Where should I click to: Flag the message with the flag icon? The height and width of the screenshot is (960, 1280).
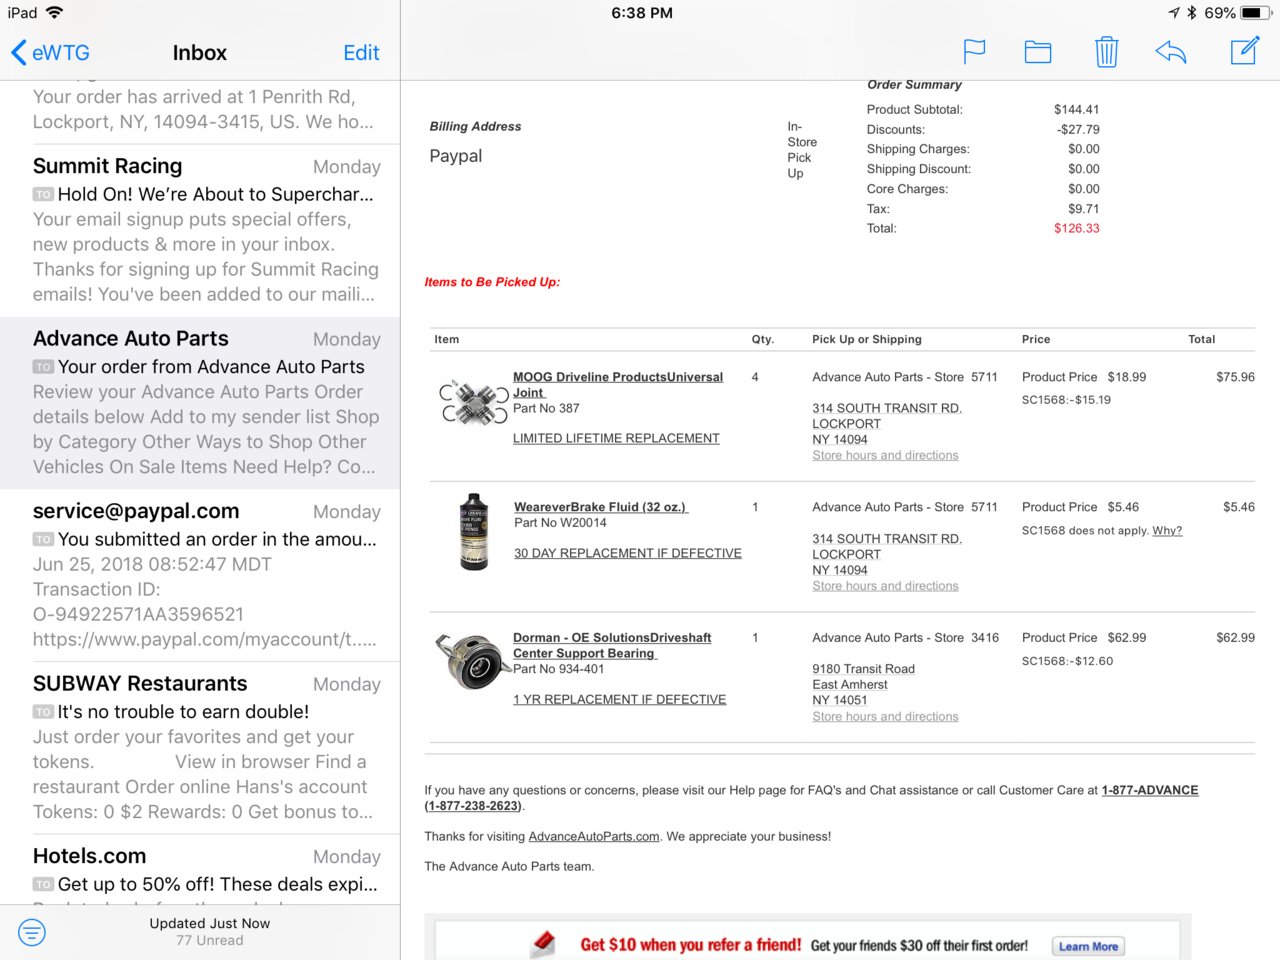pyautogui.click(x=974, y=52)
